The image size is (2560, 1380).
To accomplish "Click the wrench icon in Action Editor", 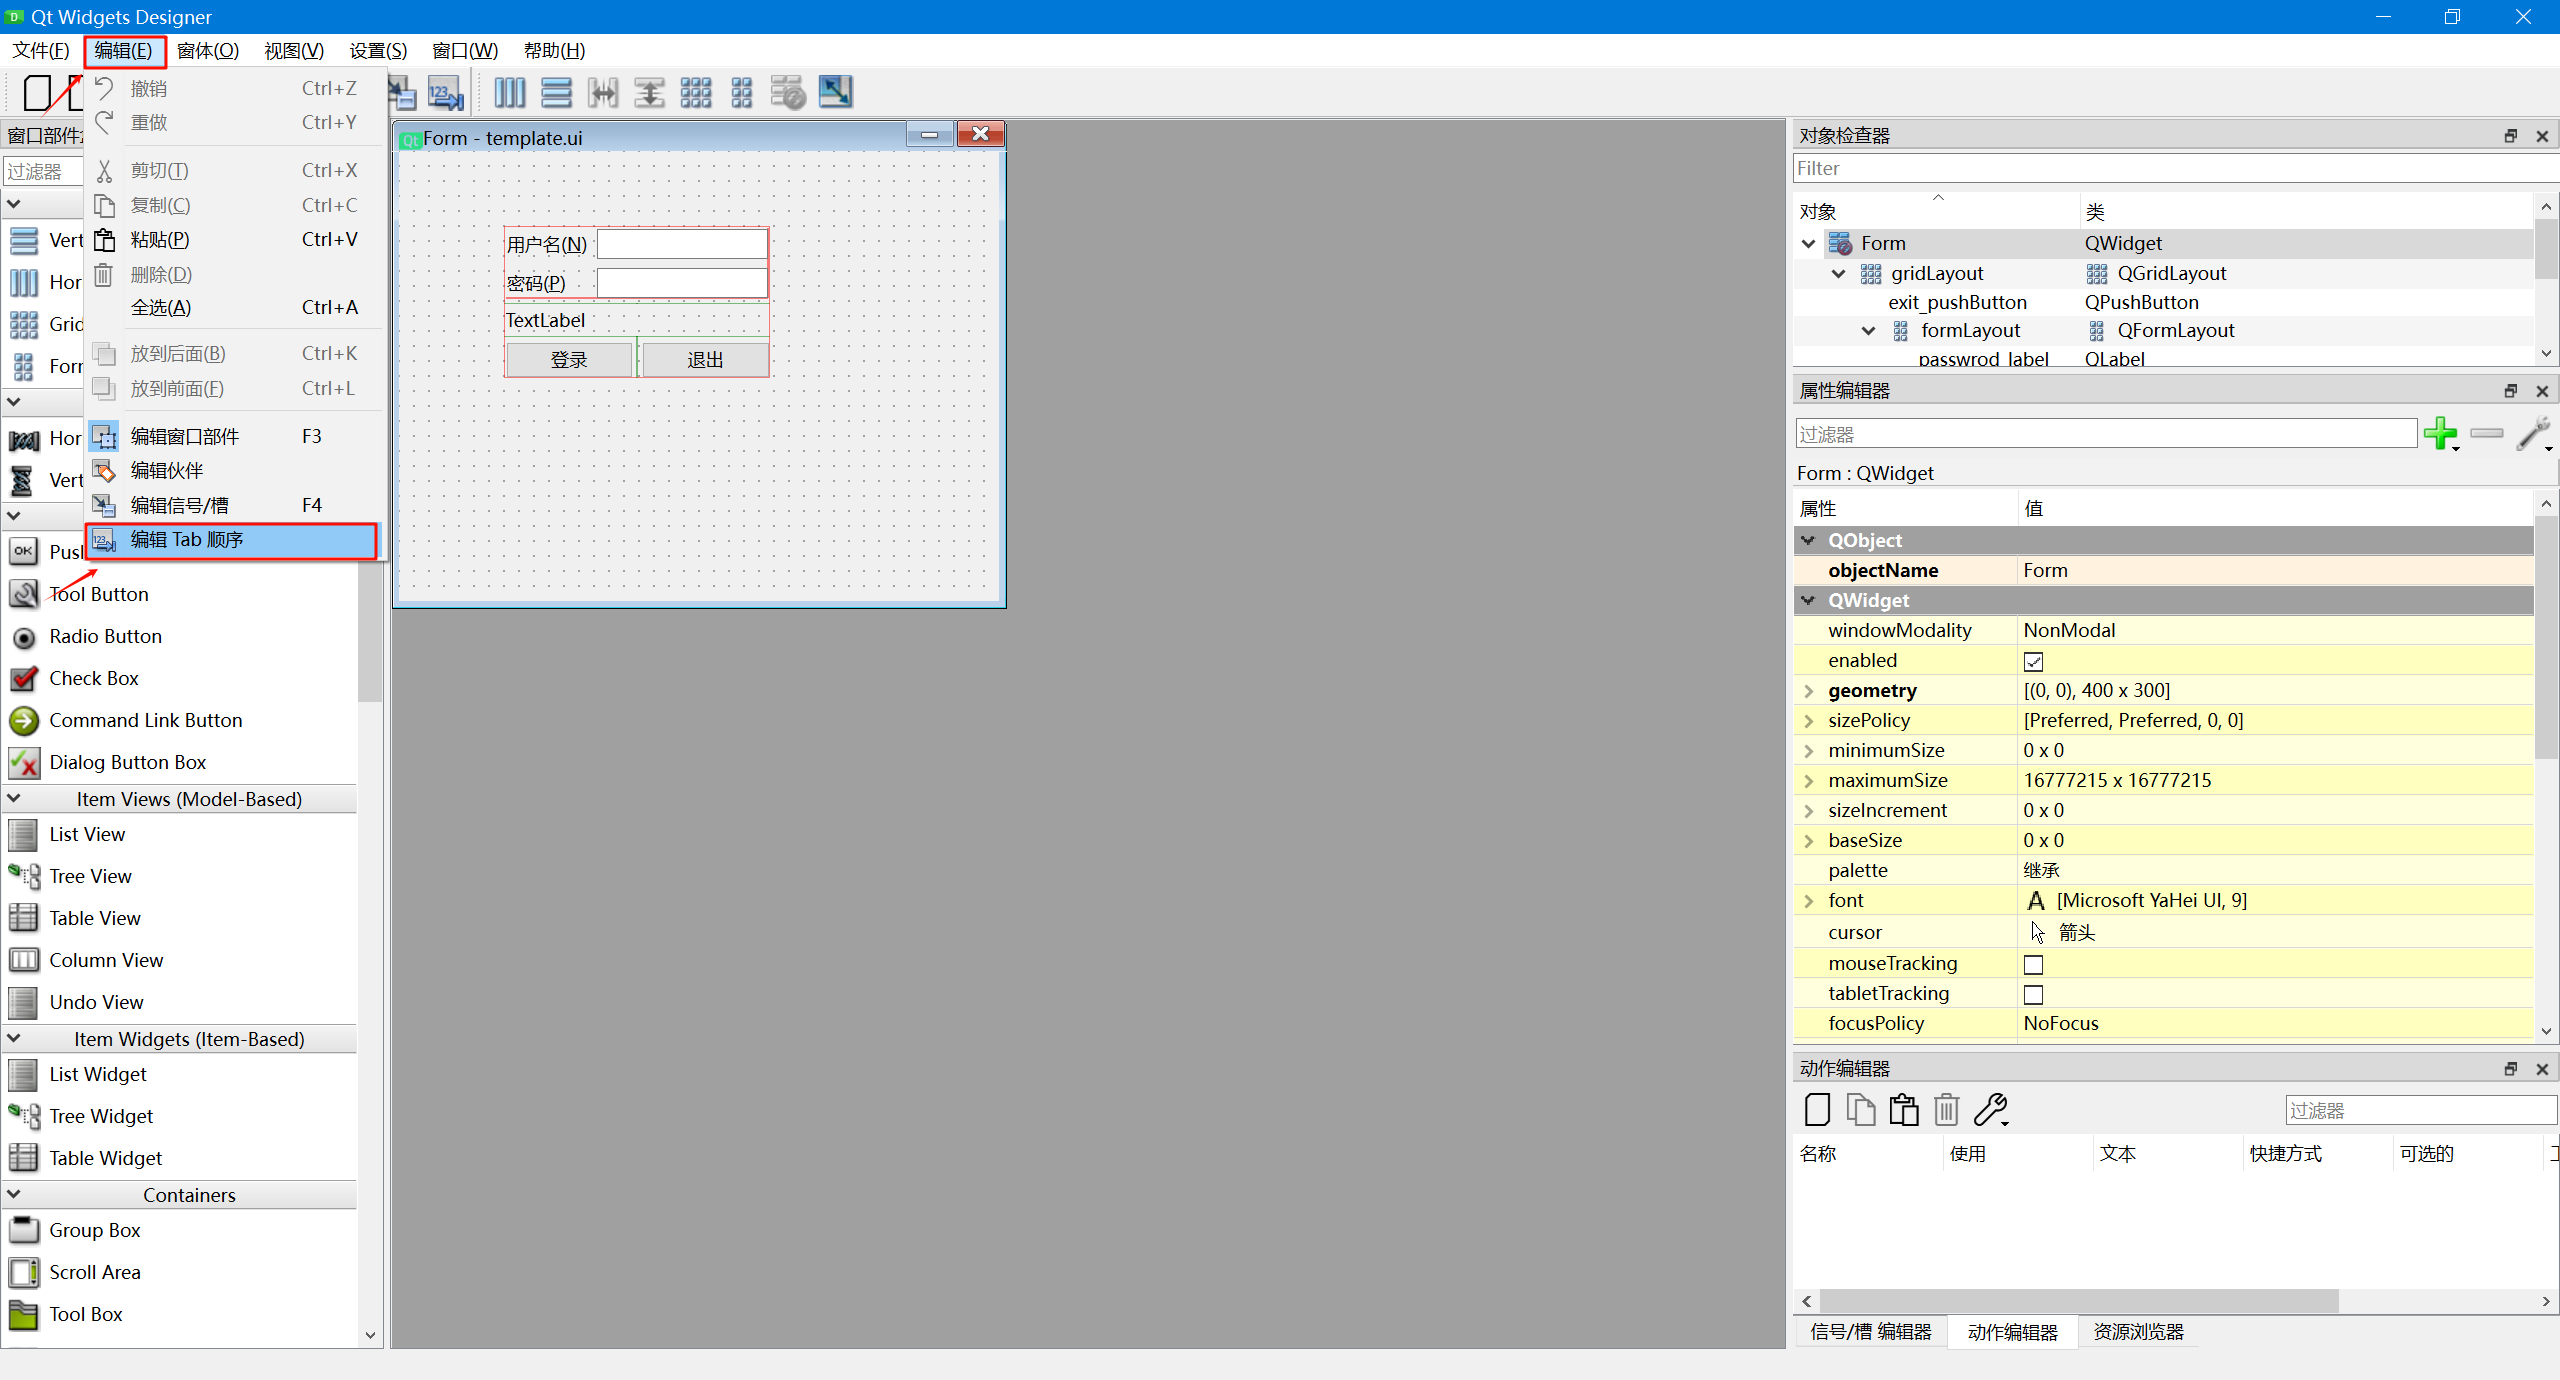I will pyautogui.click(x=1991, y=1110).
